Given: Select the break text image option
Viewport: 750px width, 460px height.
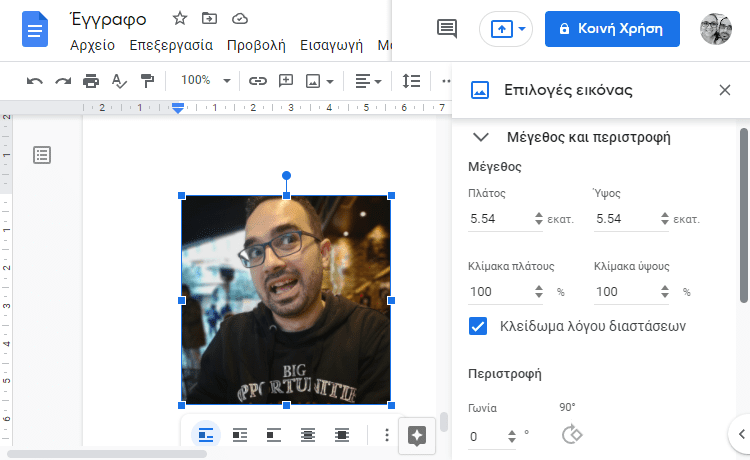Looking at the screenshot, I should 274,435.
